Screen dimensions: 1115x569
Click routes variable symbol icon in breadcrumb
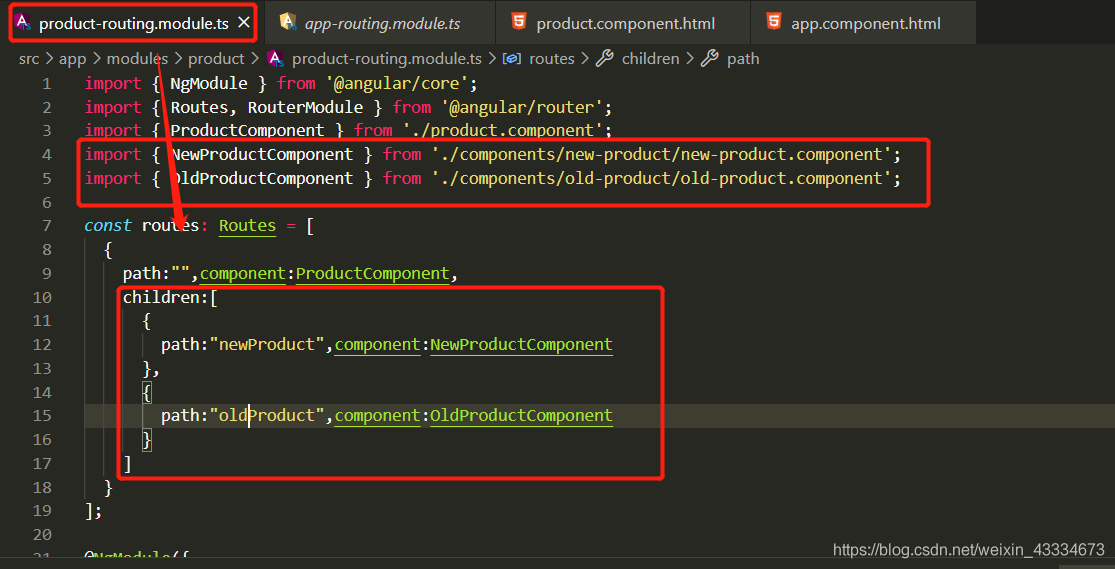[x=512, y=58]
